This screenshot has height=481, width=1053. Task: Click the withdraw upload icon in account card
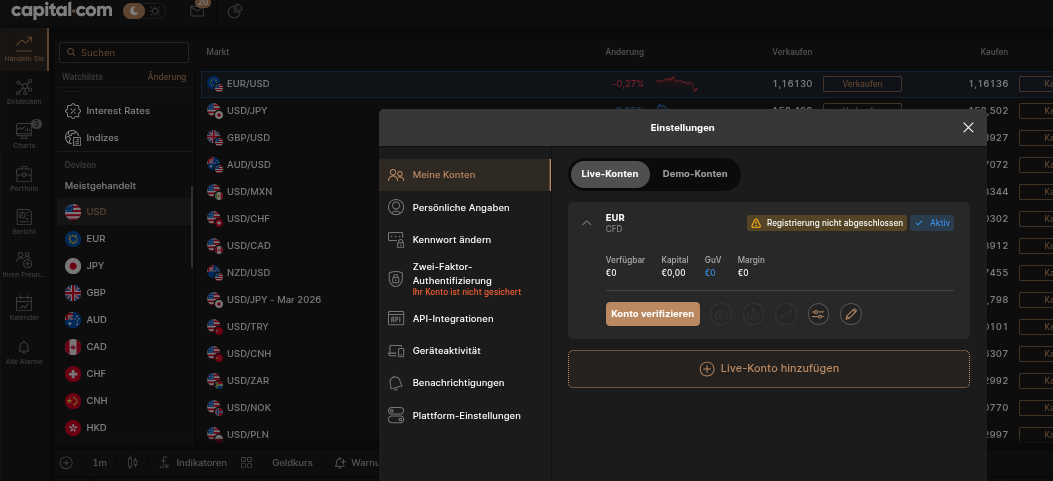click(x=753, y=314)
